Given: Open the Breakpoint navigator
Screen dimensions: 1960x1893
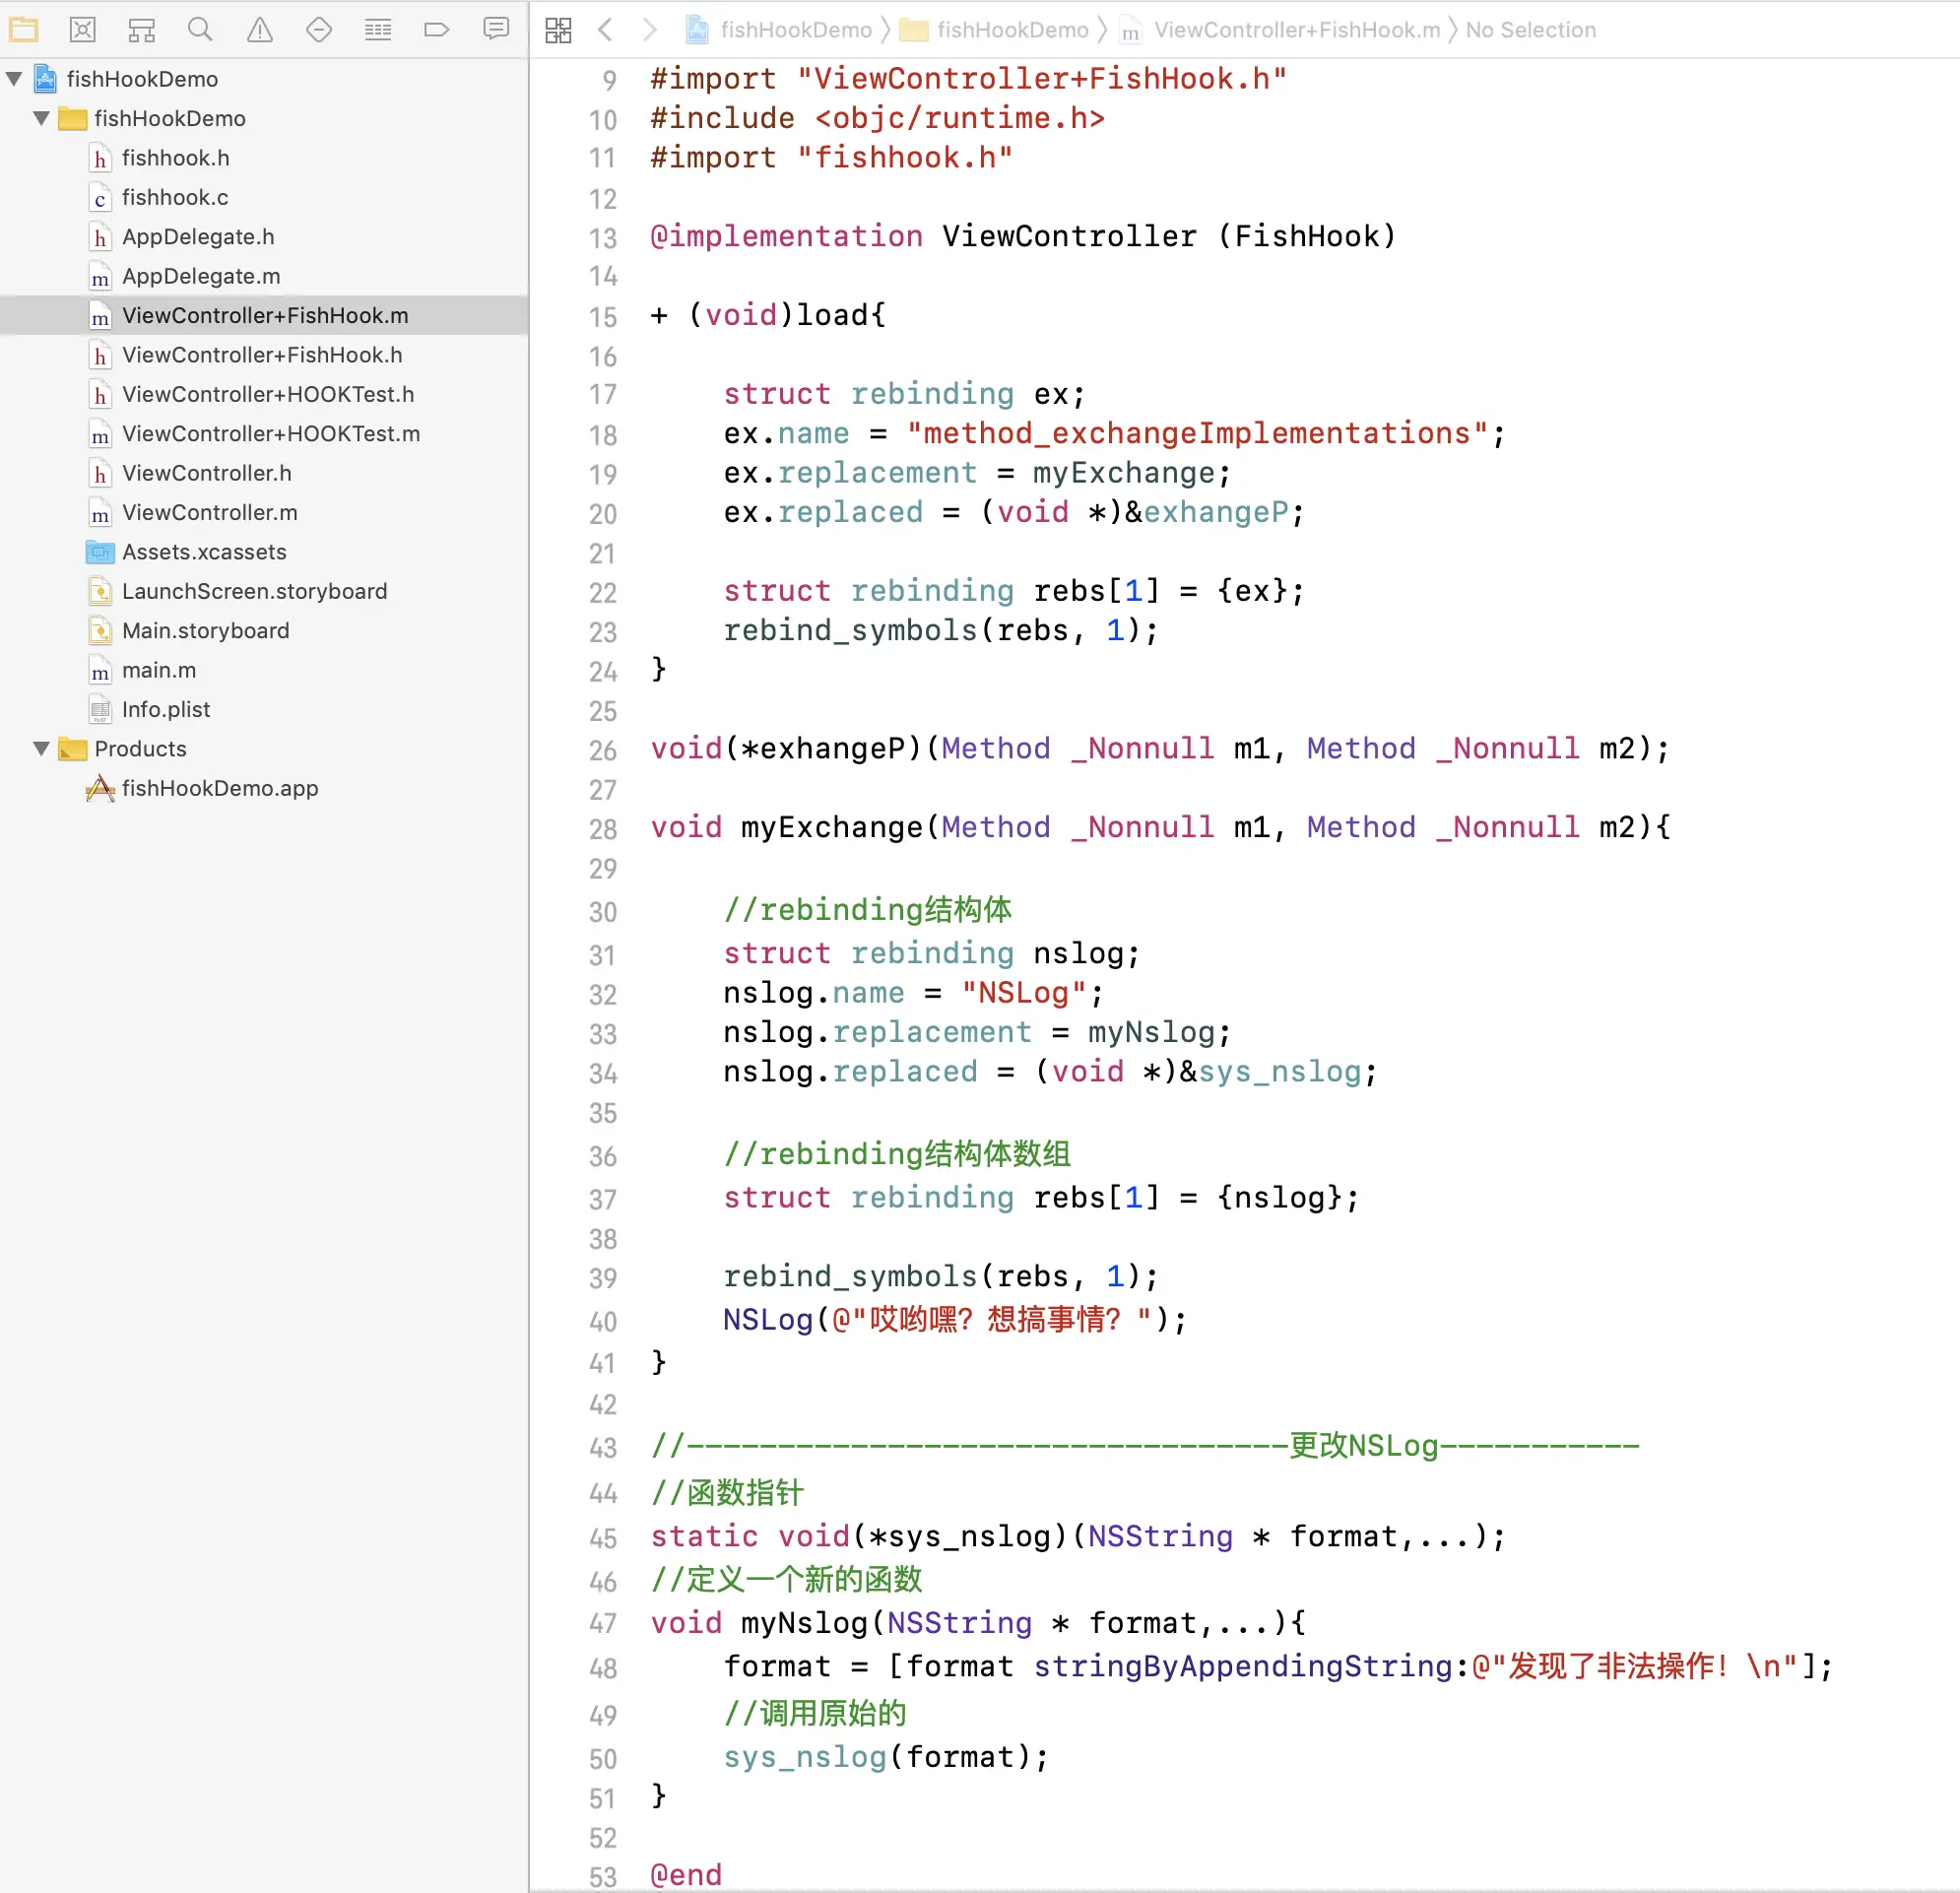Looking at the screenshot, I should 436,29.
